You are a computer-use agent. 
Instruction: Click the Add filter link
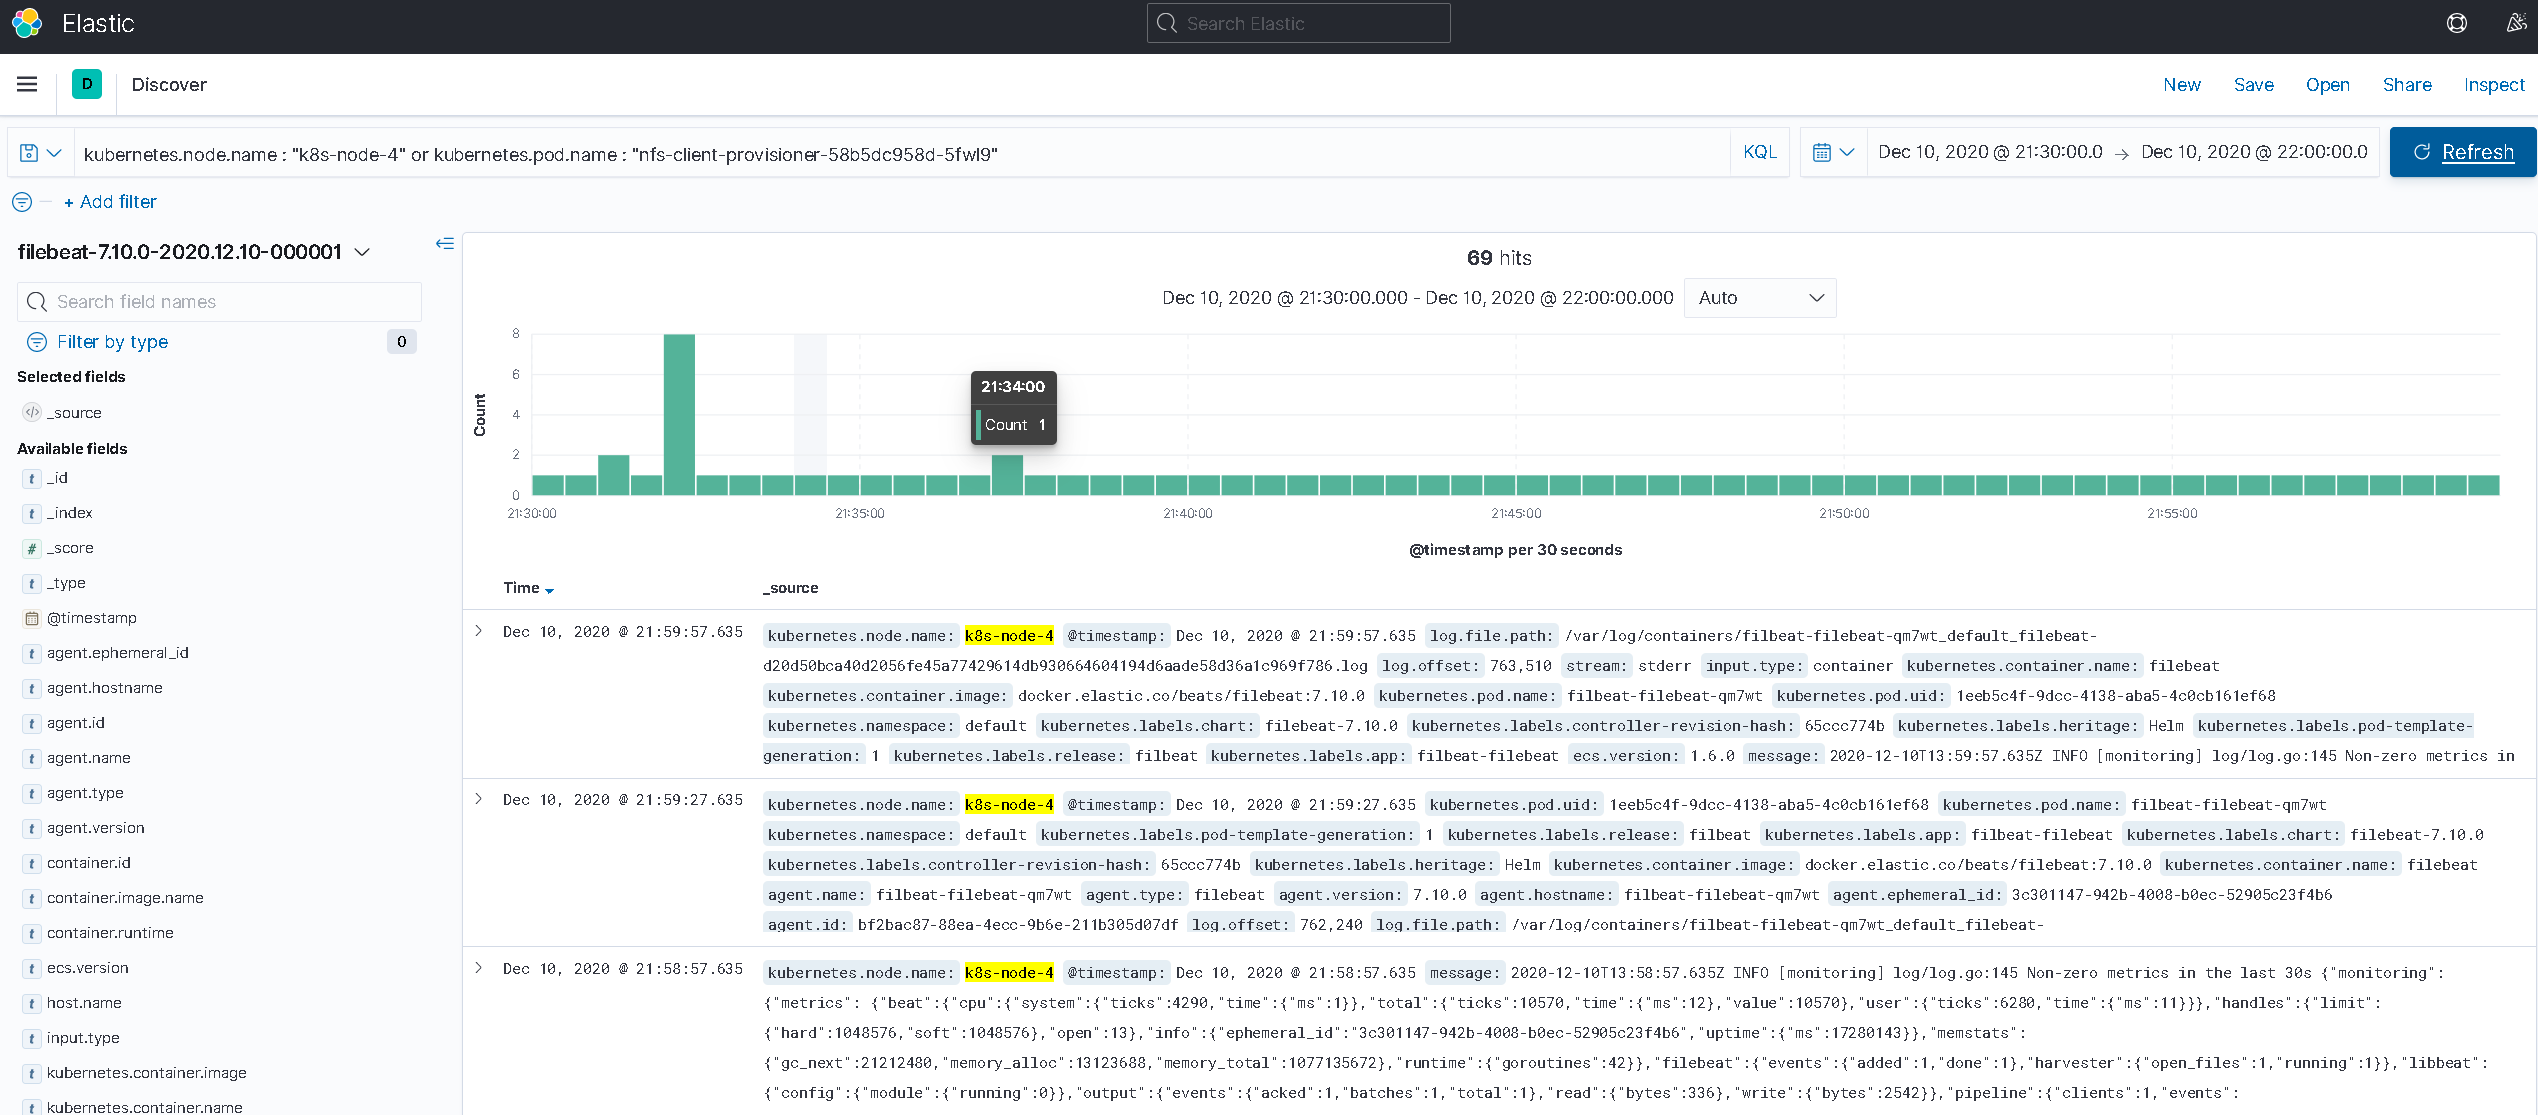(110, 202)
